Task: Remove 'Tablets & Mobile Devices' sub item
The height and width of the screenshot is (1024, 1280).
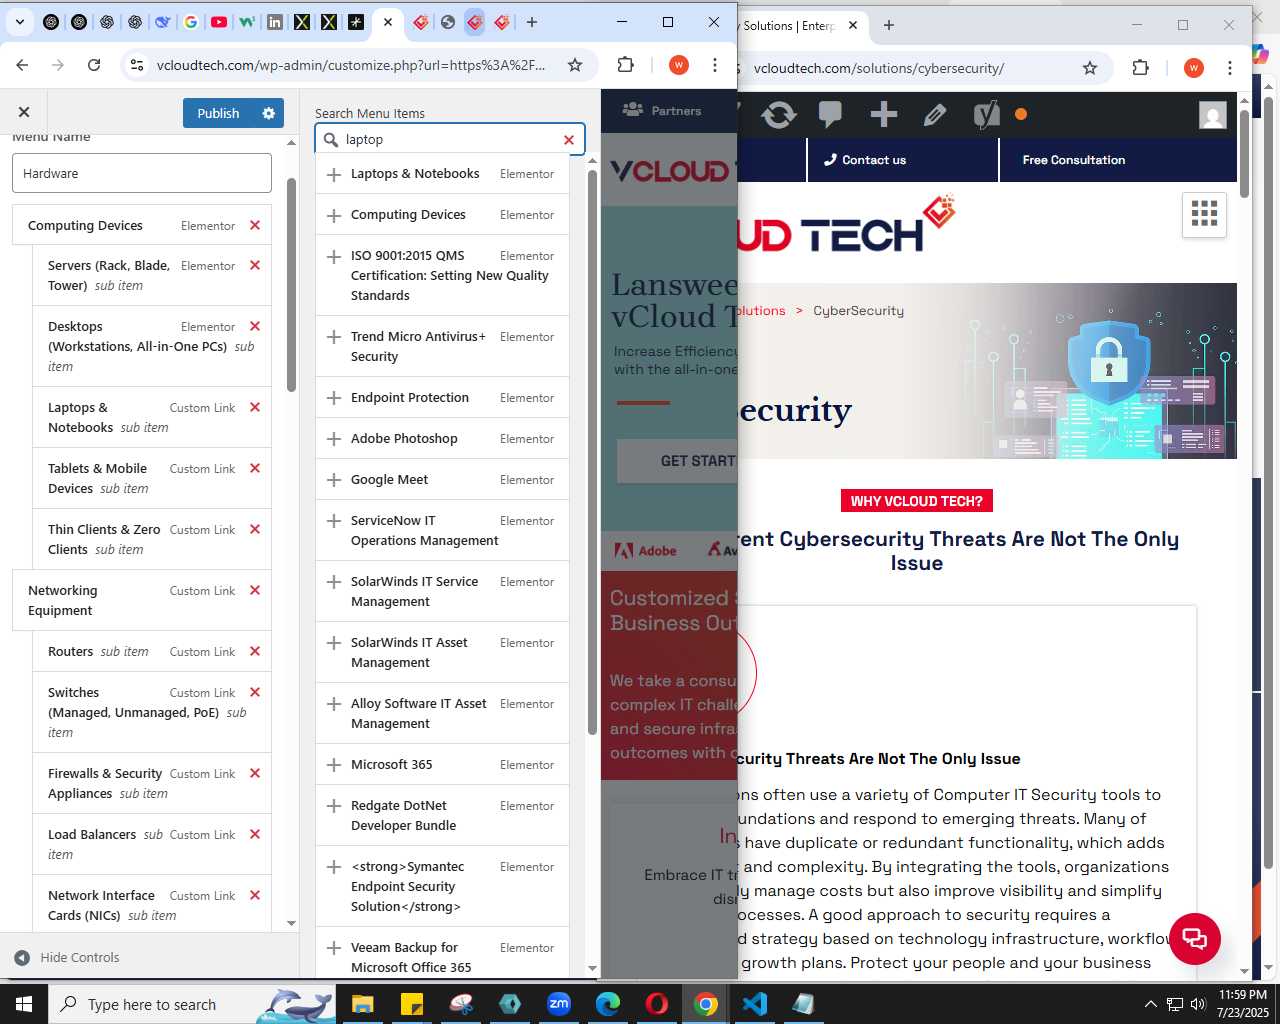Action: point(255,469)
